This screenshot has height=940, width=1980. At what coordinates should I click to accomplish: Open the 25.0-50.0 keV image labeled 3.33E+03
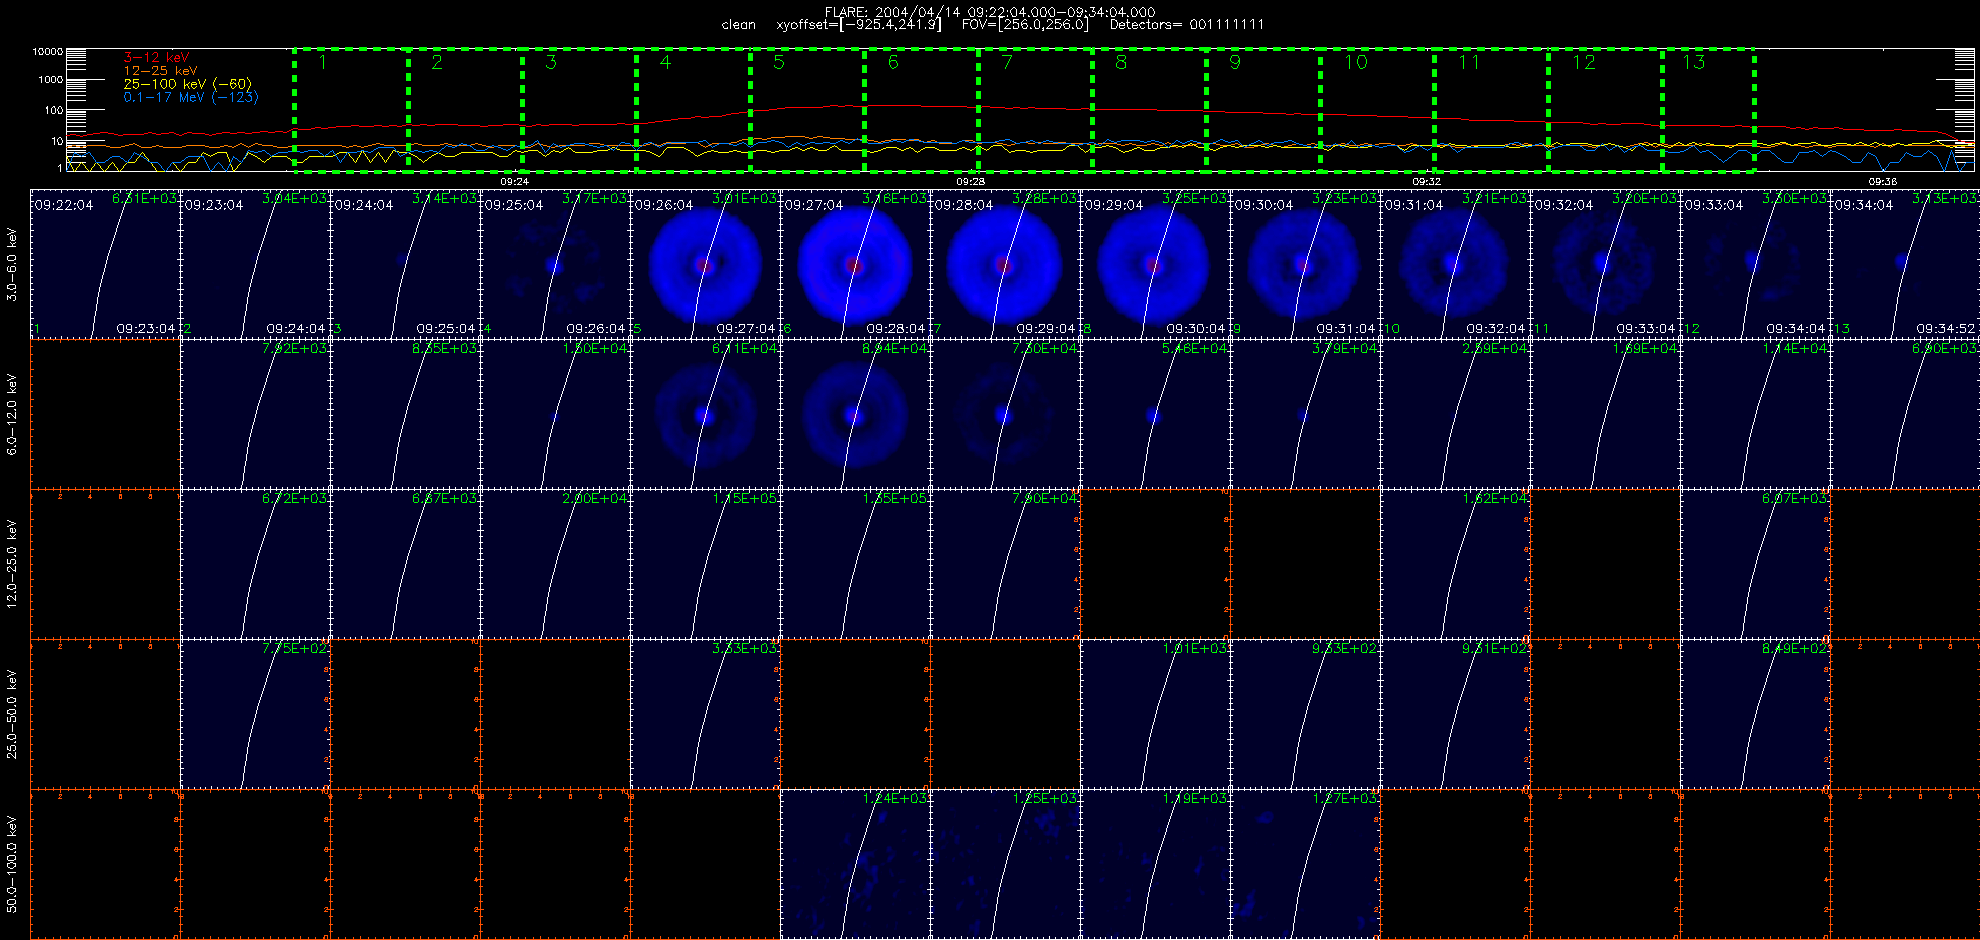[x=705, y=714]
